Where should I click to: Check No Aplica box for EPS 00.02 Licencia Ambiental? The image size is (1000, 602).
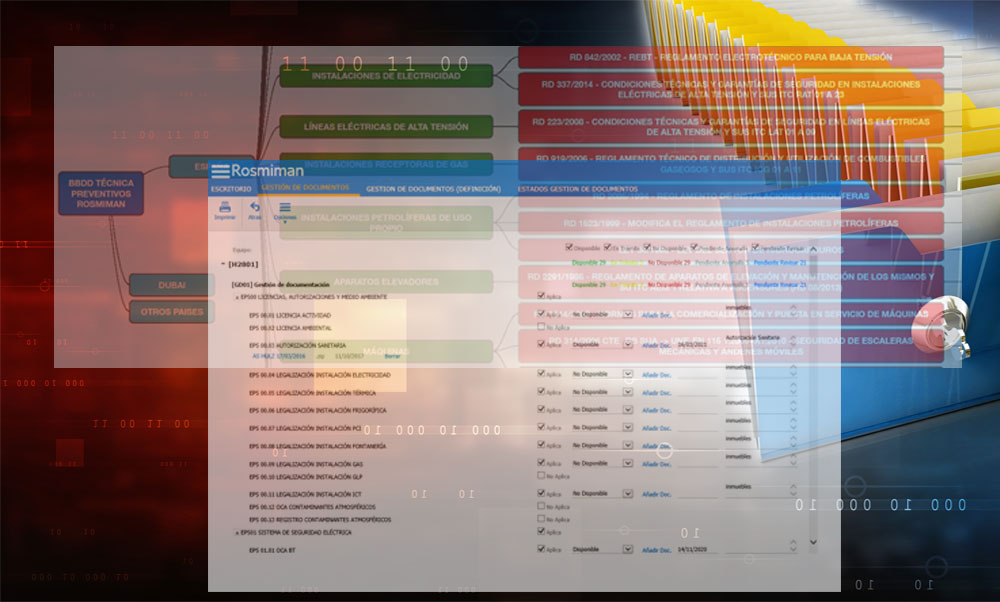point(541,327)
